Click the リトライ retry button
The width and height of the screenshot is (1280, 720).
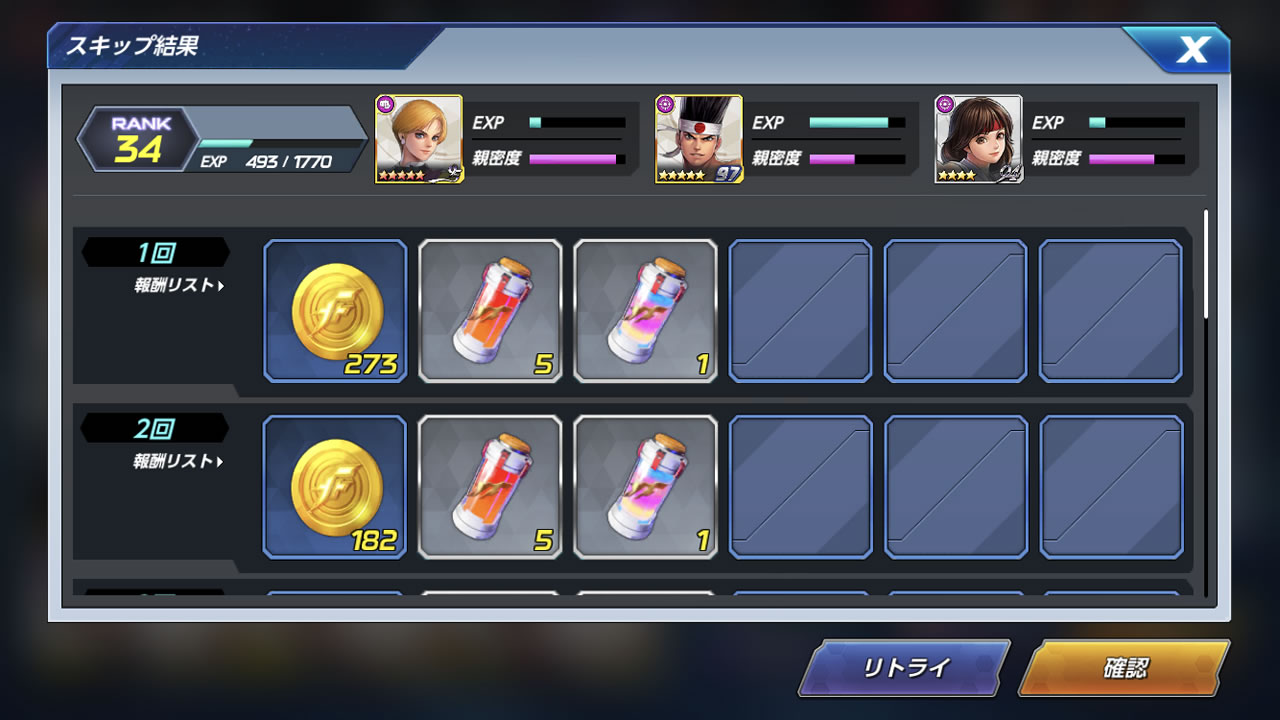click(904, 668)
